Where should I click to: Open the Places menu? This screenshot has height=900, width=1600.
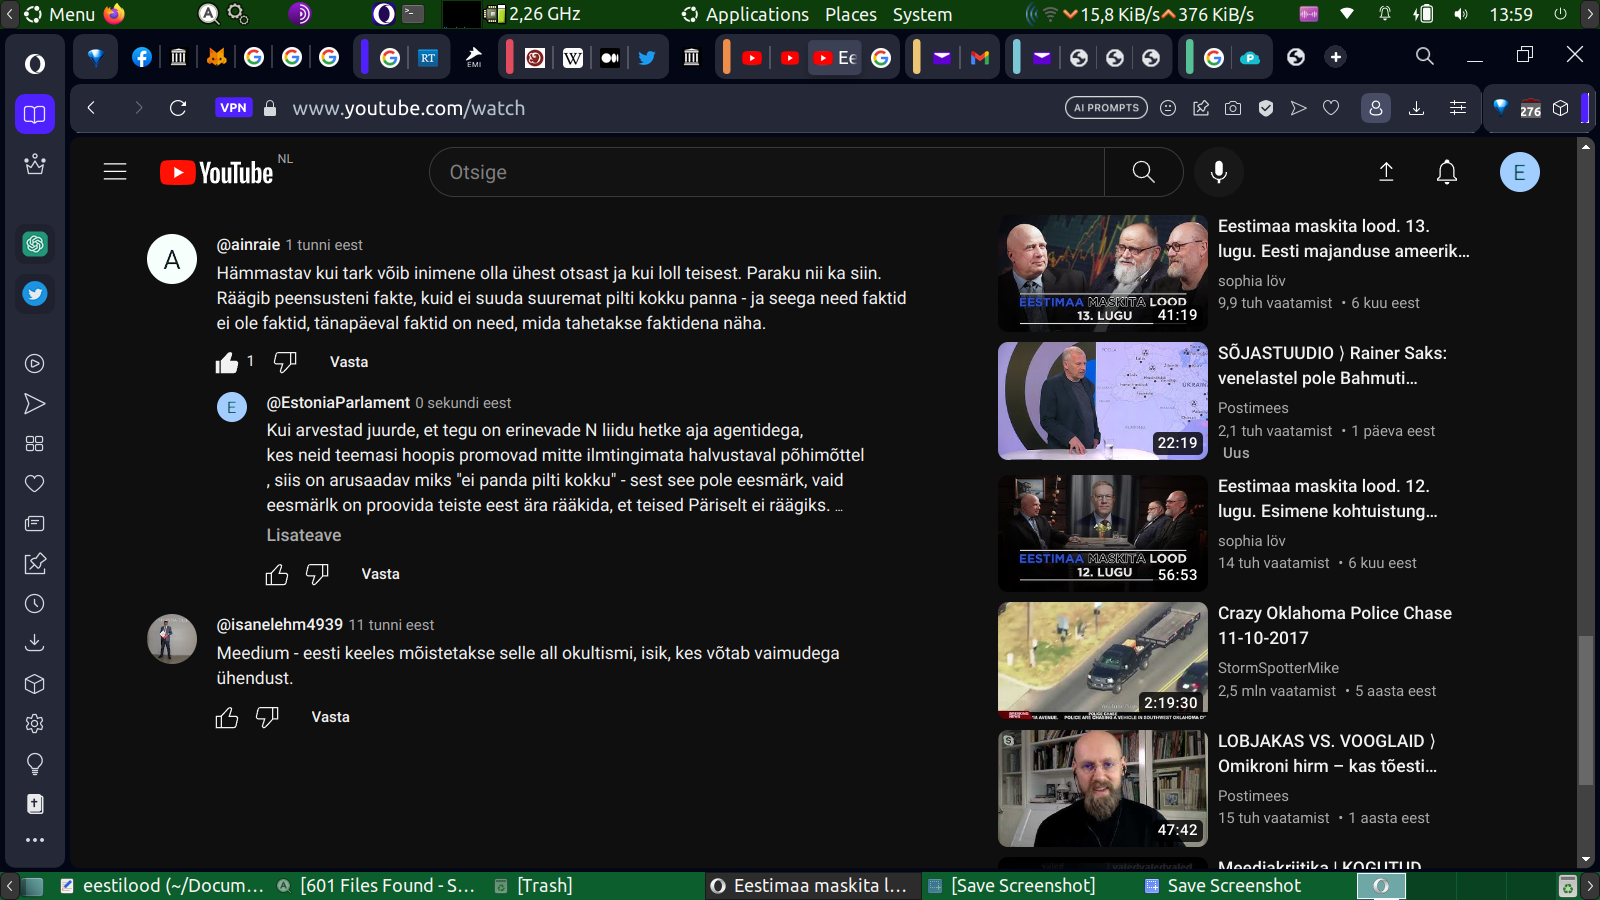click(x=851, y=14)
